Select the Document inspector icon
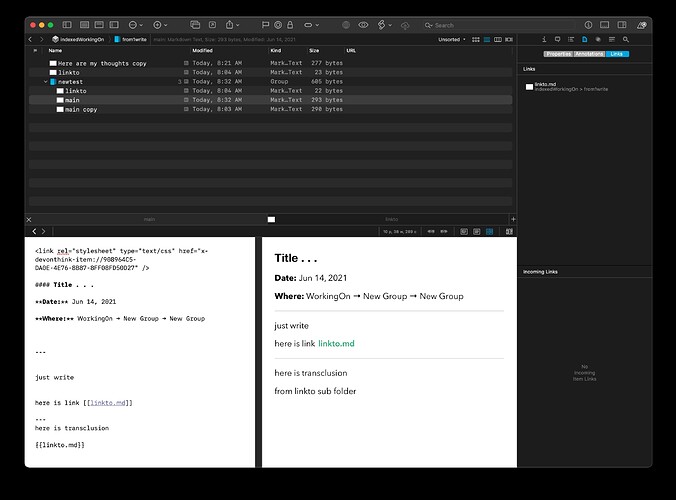The image size is (676, 500). (x=585, y=39)
